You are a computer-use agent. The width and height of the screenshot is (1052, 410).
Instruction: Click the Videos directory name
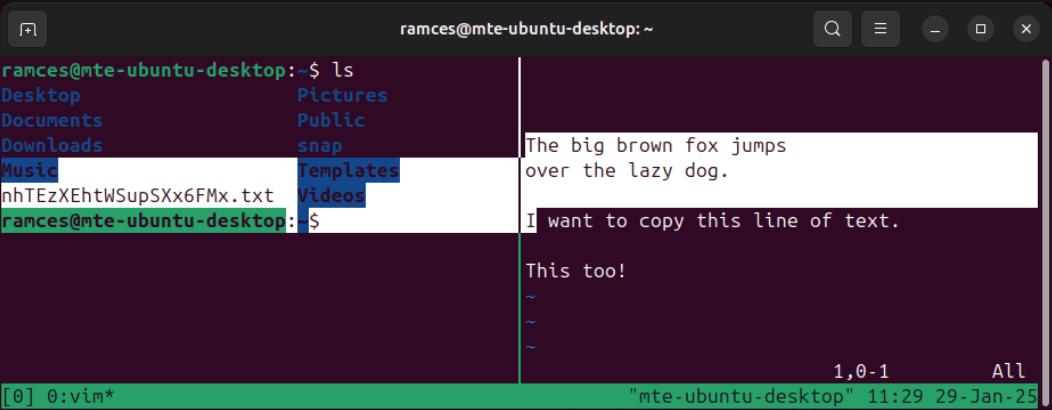tap(331, 196)
